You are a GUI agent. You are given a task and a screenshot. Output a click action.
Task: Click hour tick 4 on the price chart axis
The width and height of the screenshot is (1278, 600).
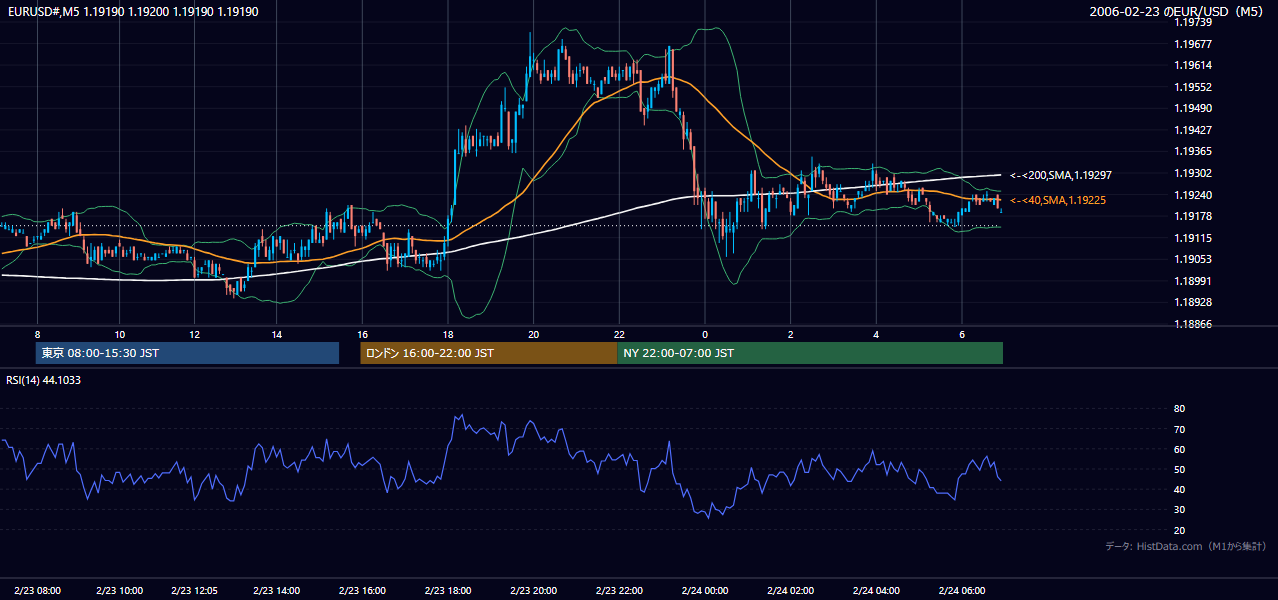point(876,334)
